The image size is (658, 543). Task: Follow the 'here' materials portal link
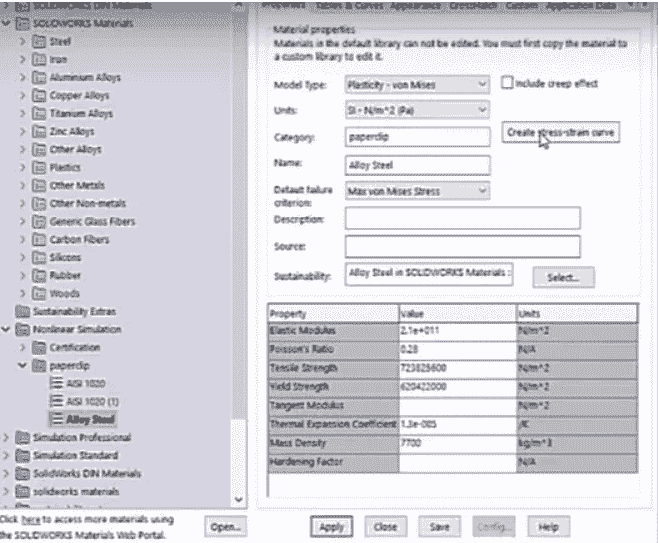point(31,520)
